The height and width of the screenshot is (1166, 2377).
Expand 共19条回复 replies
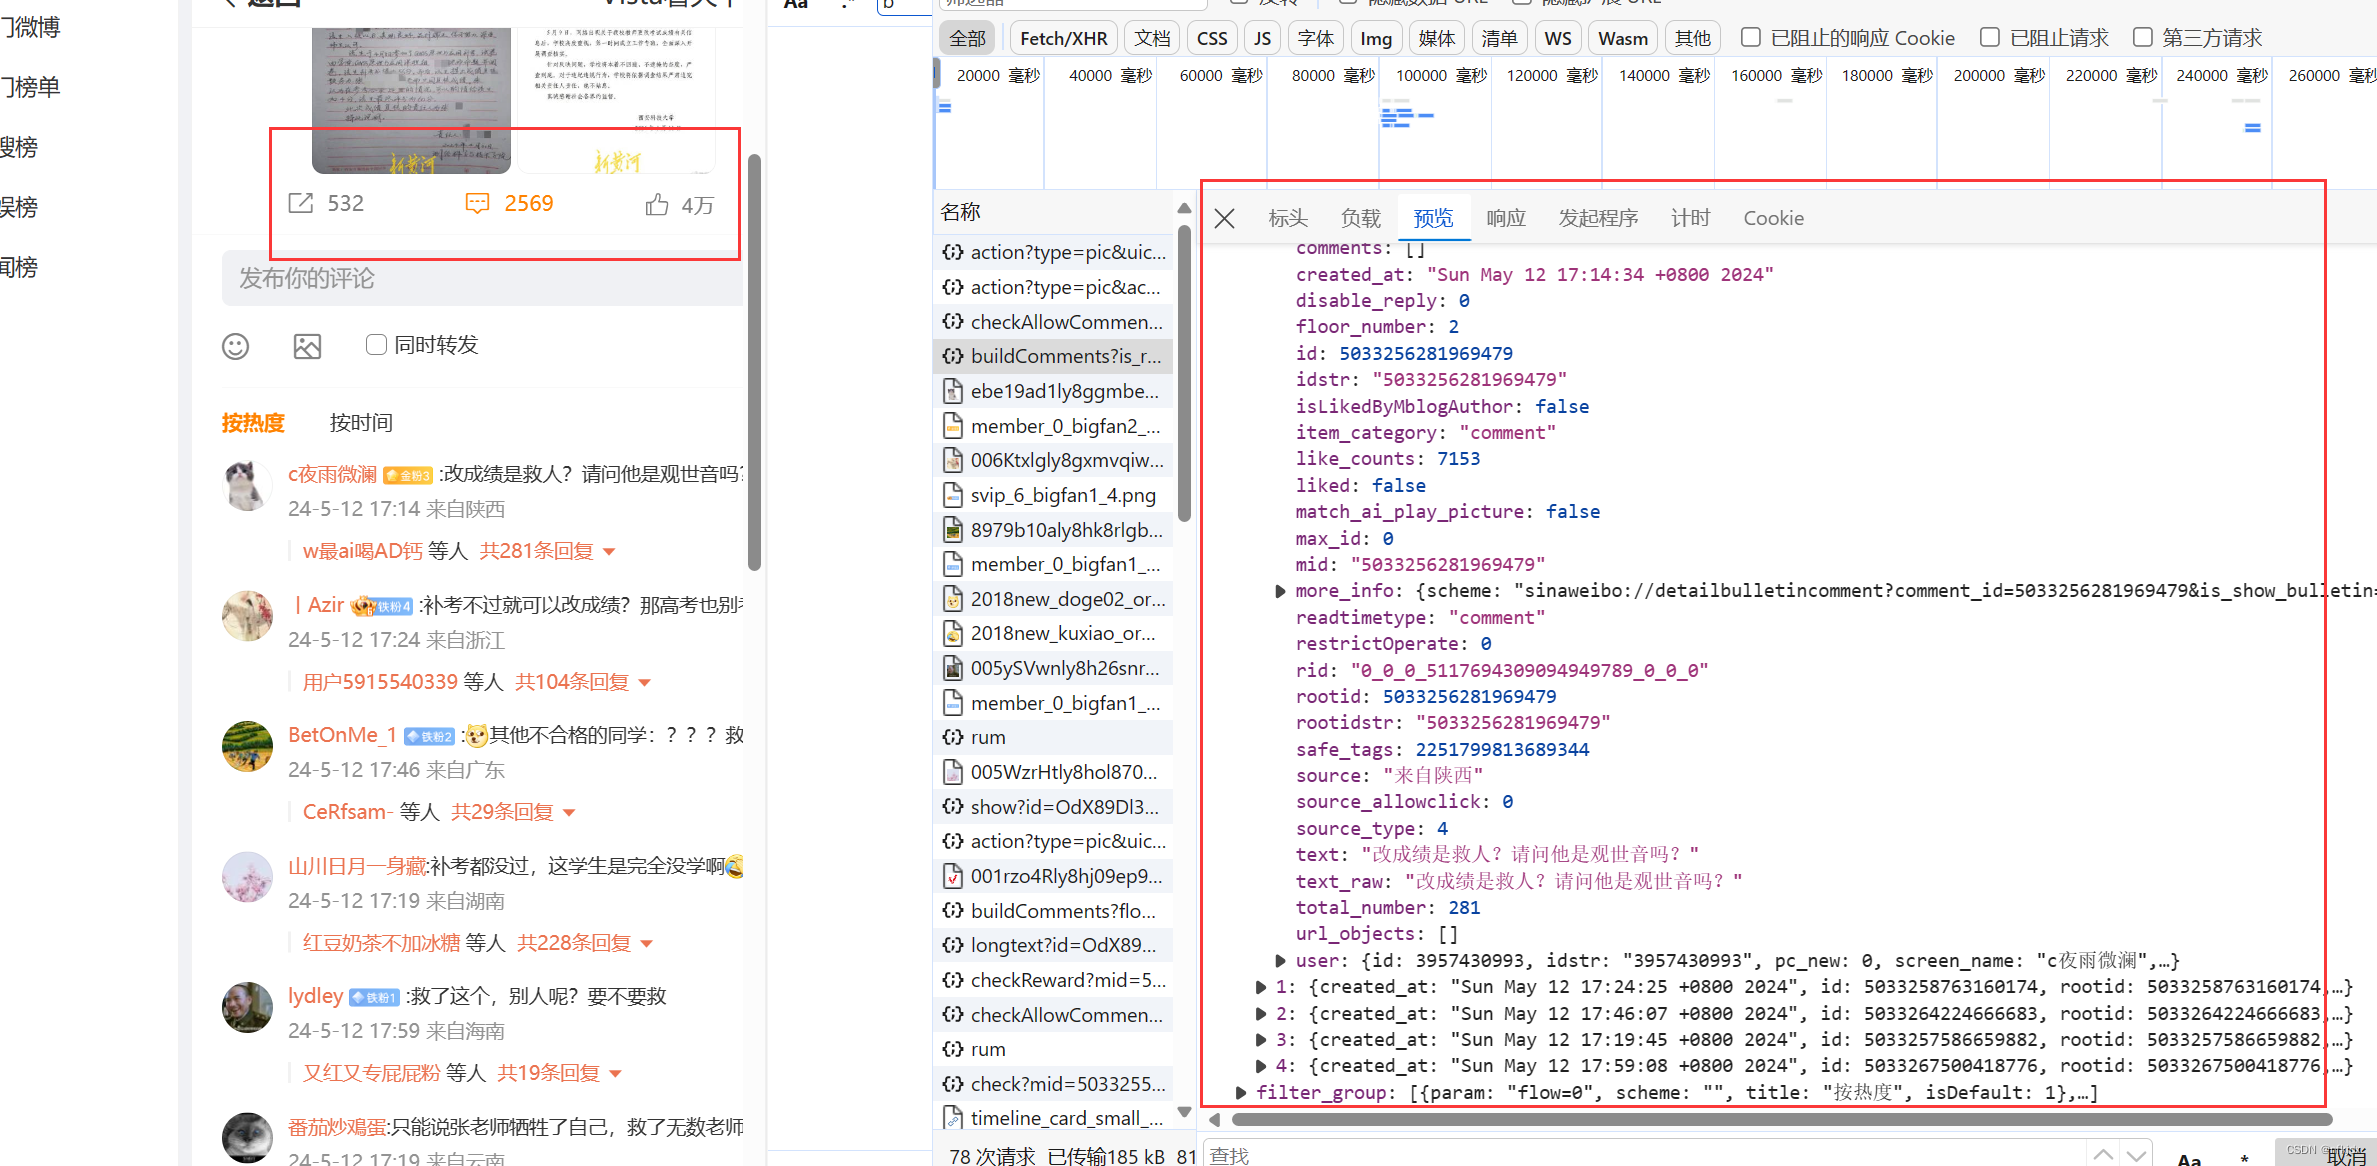[560, 1073]
